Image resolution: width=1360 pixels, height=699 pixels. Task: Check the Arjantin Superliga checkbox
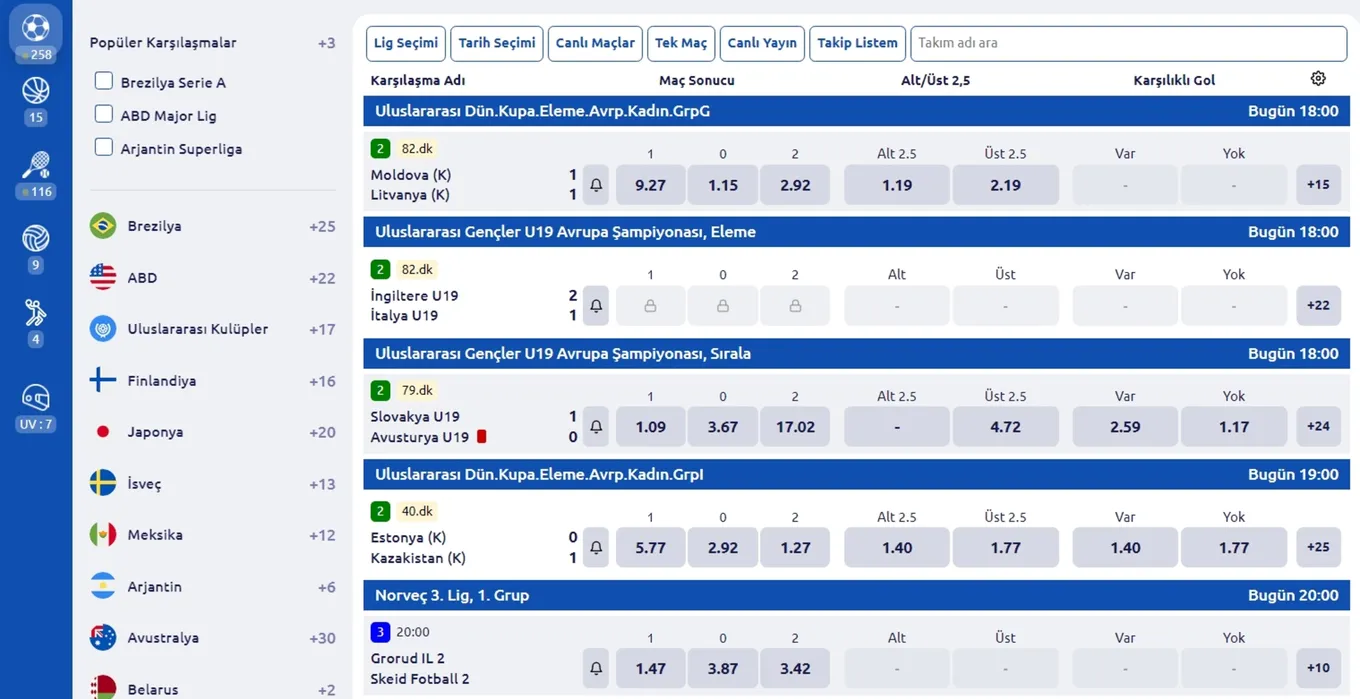coord(103,147)
